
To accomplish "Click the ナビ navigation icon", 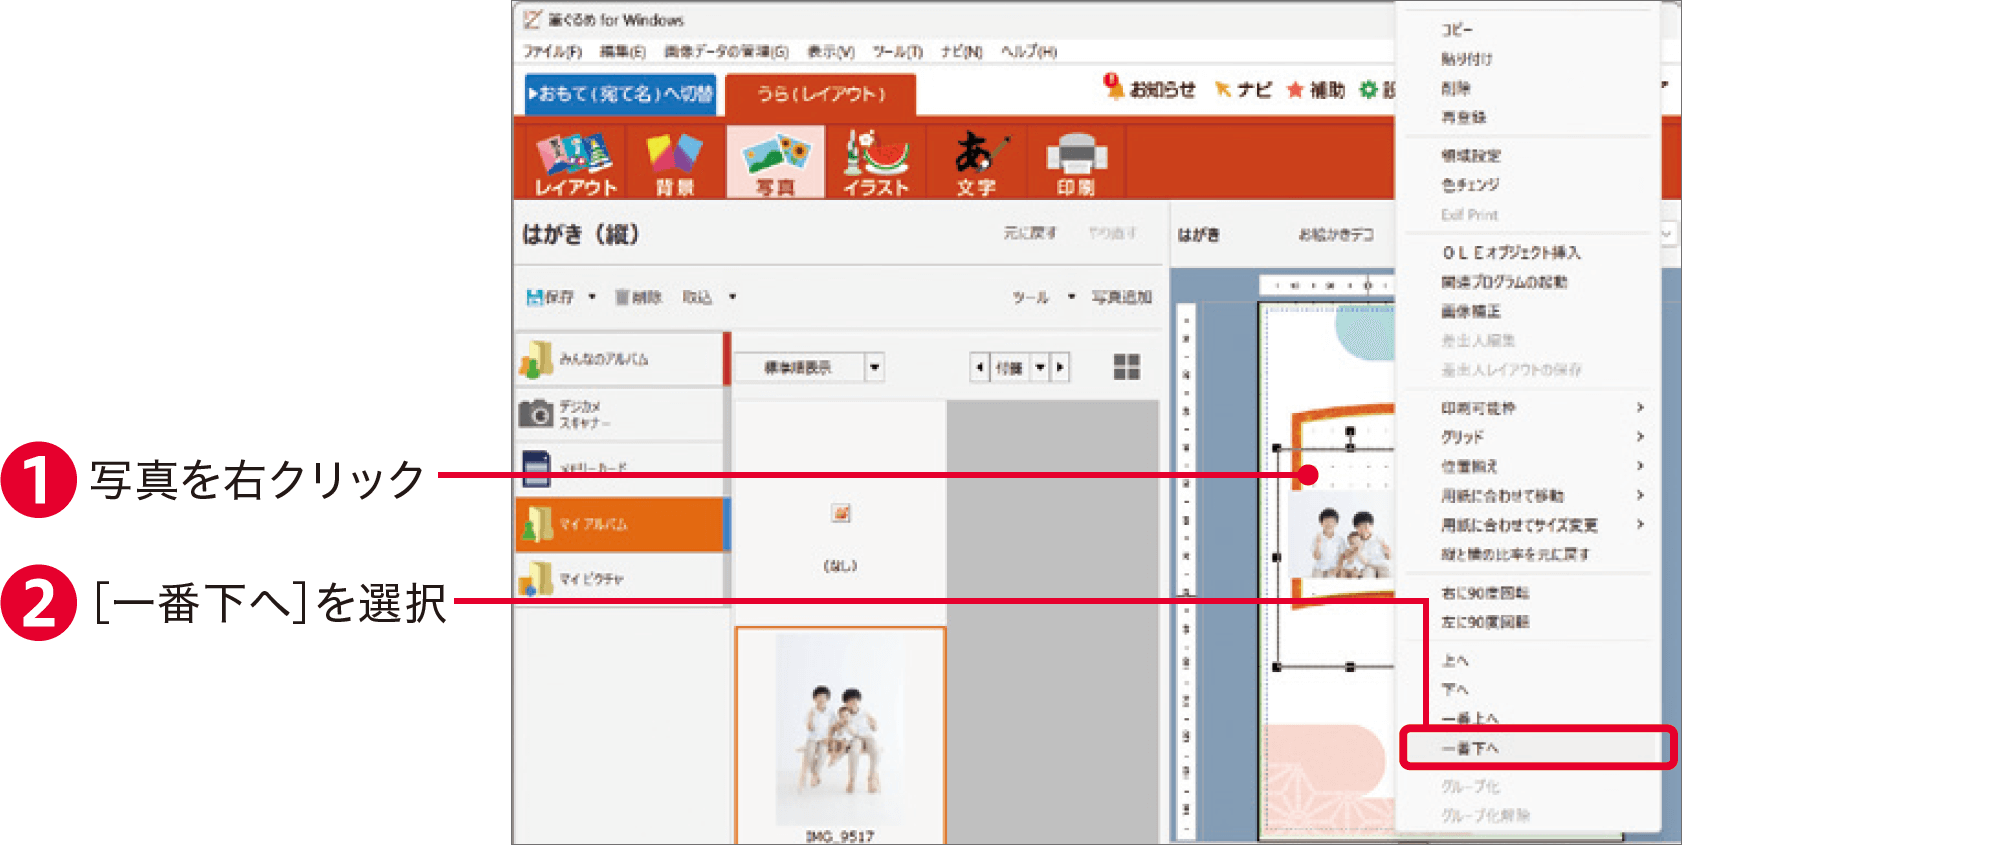I will click(1223, 90).
